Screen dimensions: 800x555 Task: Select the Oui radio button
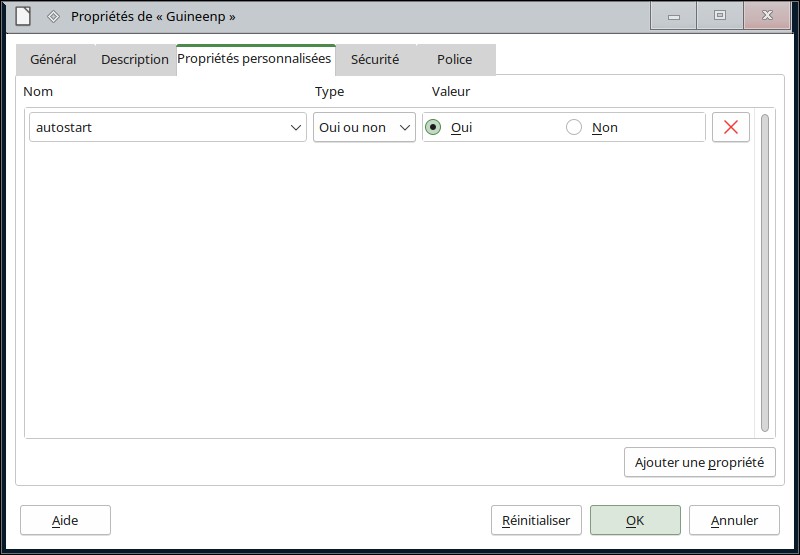(433, 127)
